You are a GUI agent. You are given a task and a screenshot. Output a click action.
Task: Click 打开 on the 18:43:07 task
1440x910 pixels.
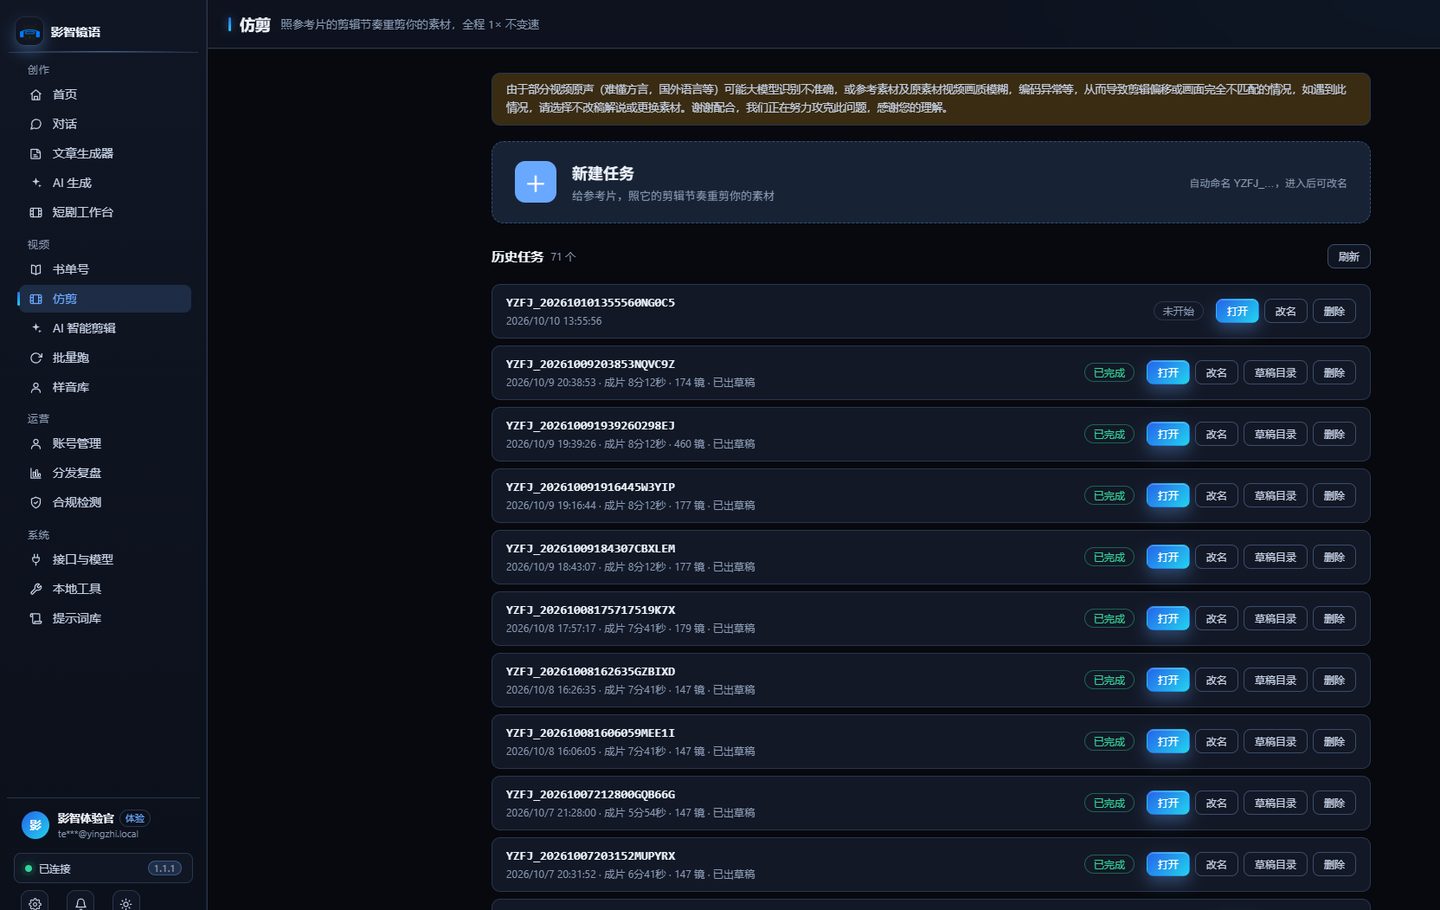point(1168,557)
